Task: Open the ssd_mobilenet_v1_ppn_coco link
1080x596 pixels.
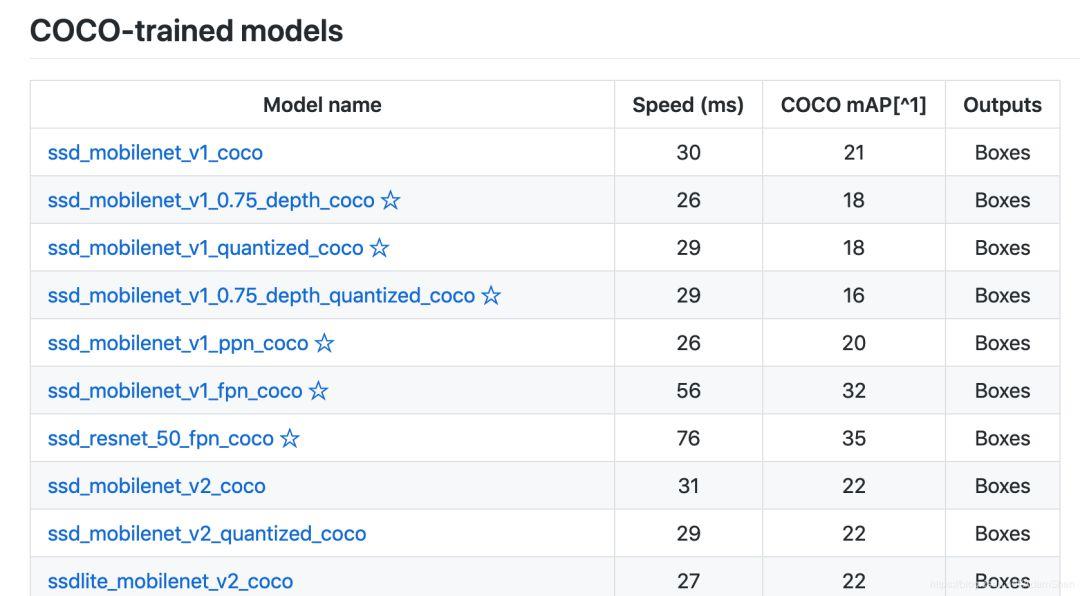Action: point(178,343)
